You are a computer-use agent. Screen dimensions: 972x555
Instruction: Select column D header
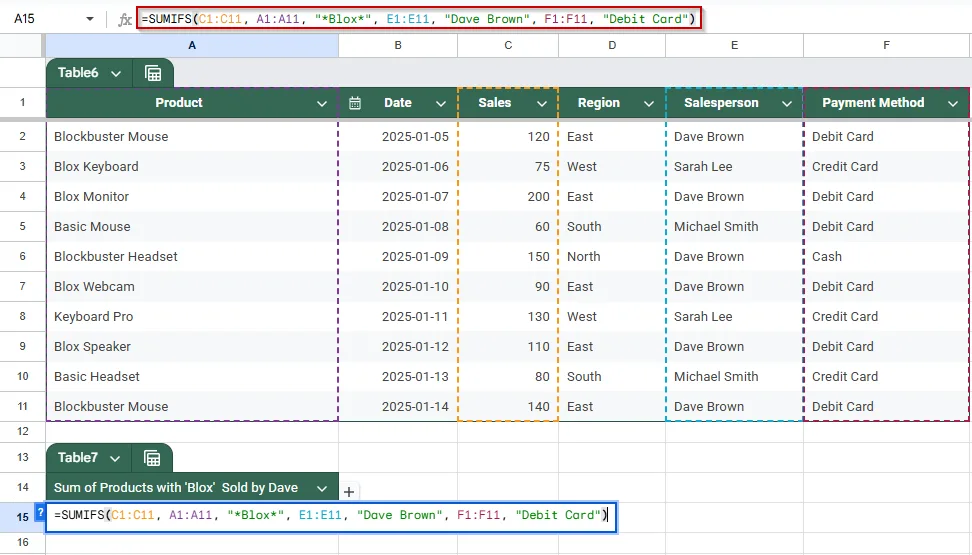[x=612, y=45]
